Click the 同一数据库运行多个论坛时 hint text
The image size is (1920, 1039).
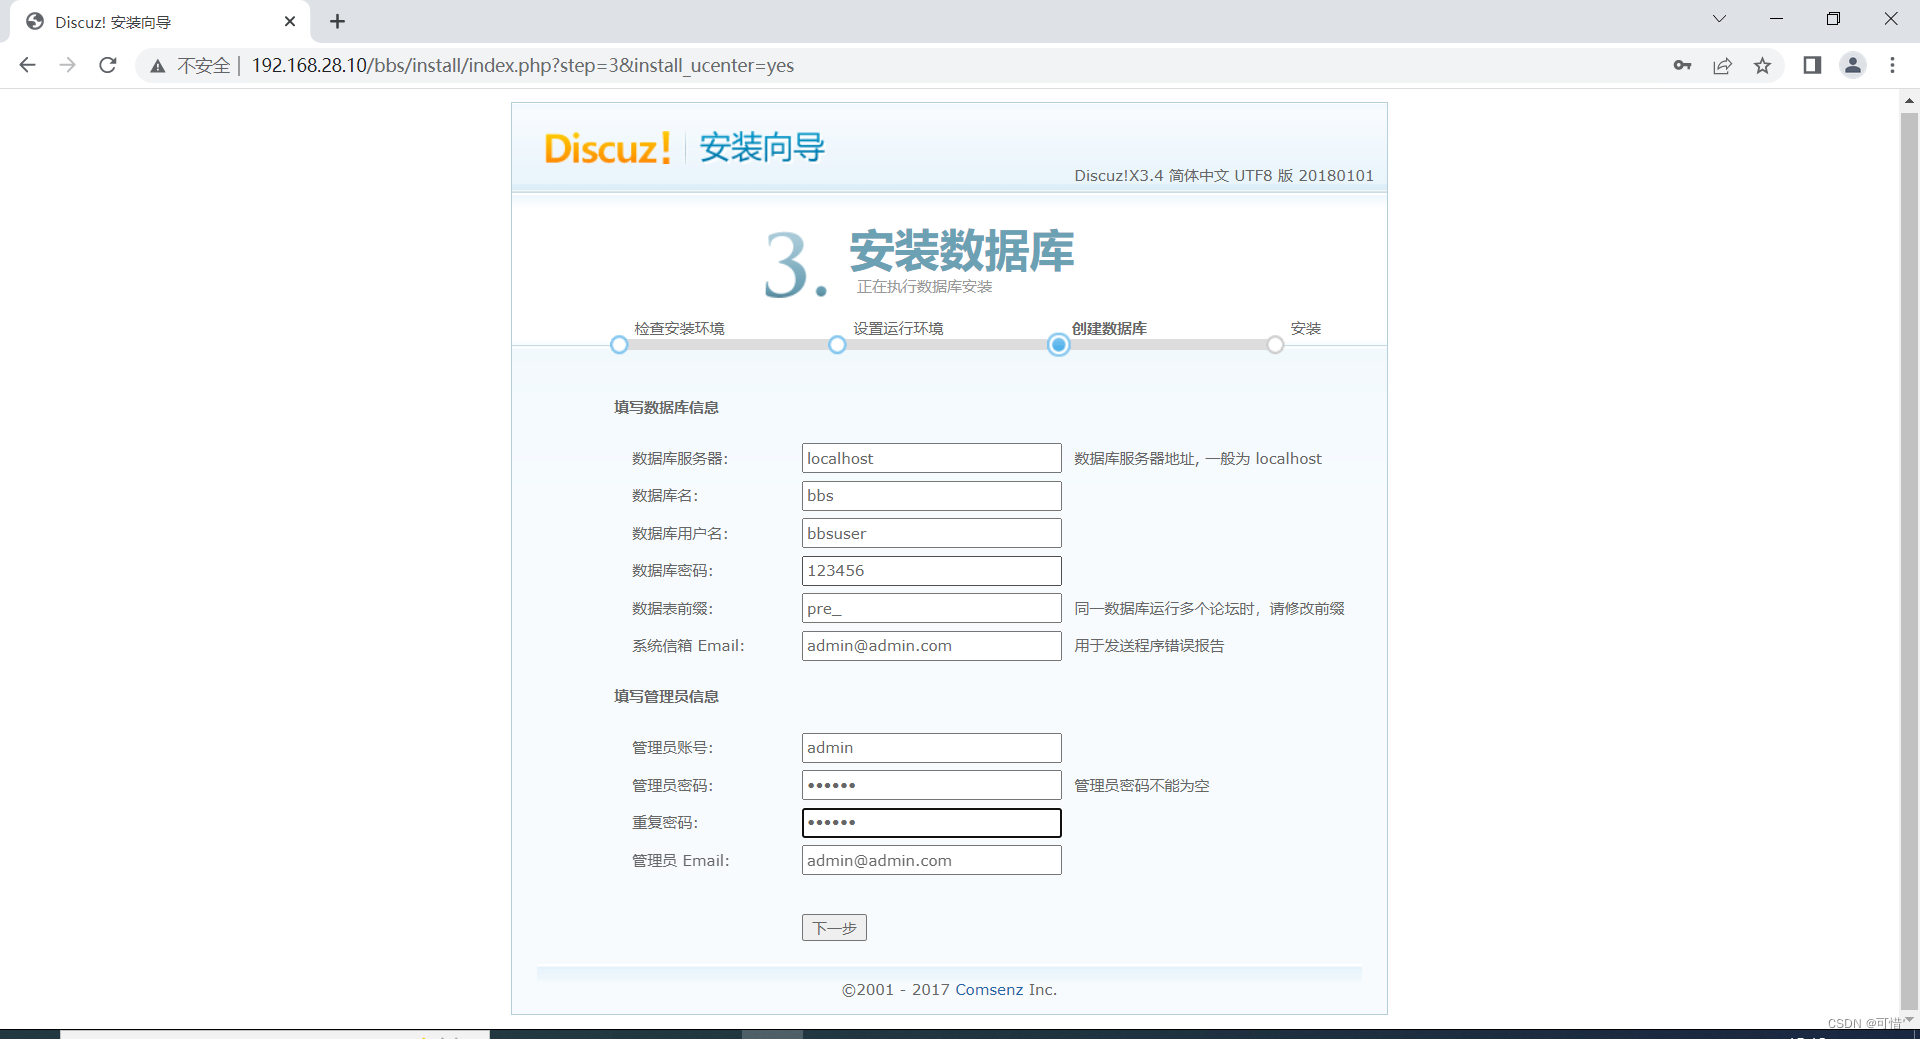click(1209, 609)
